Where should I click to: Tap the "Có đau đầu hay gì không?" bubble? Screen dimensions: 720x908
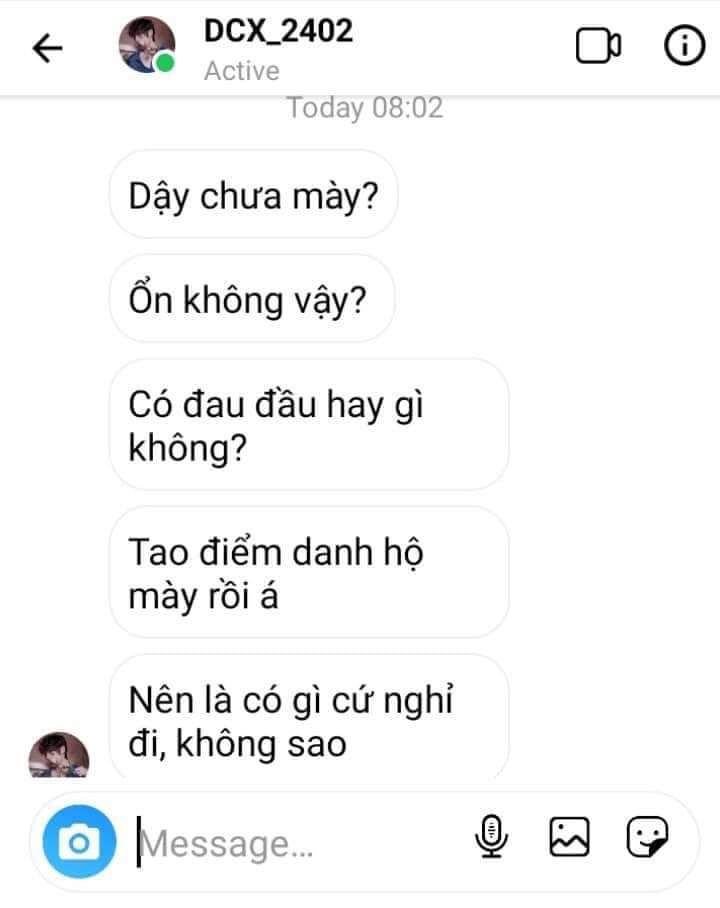[308, 425]
